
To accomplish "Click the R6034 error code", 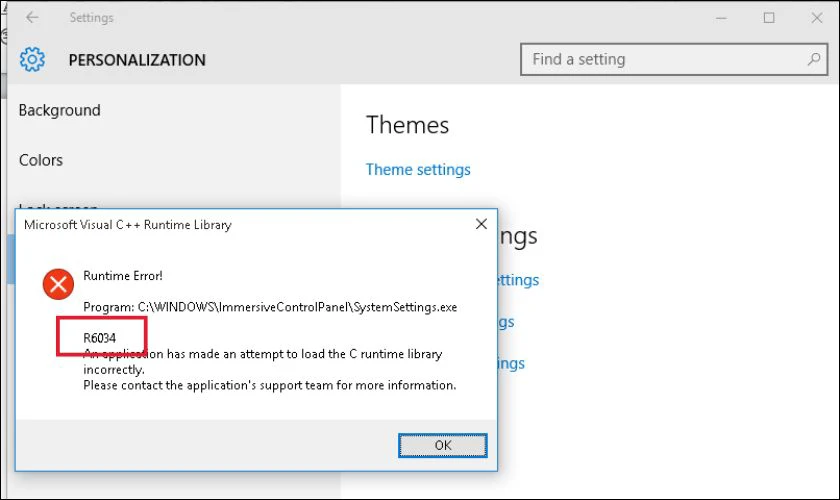I will click(99, 338).
